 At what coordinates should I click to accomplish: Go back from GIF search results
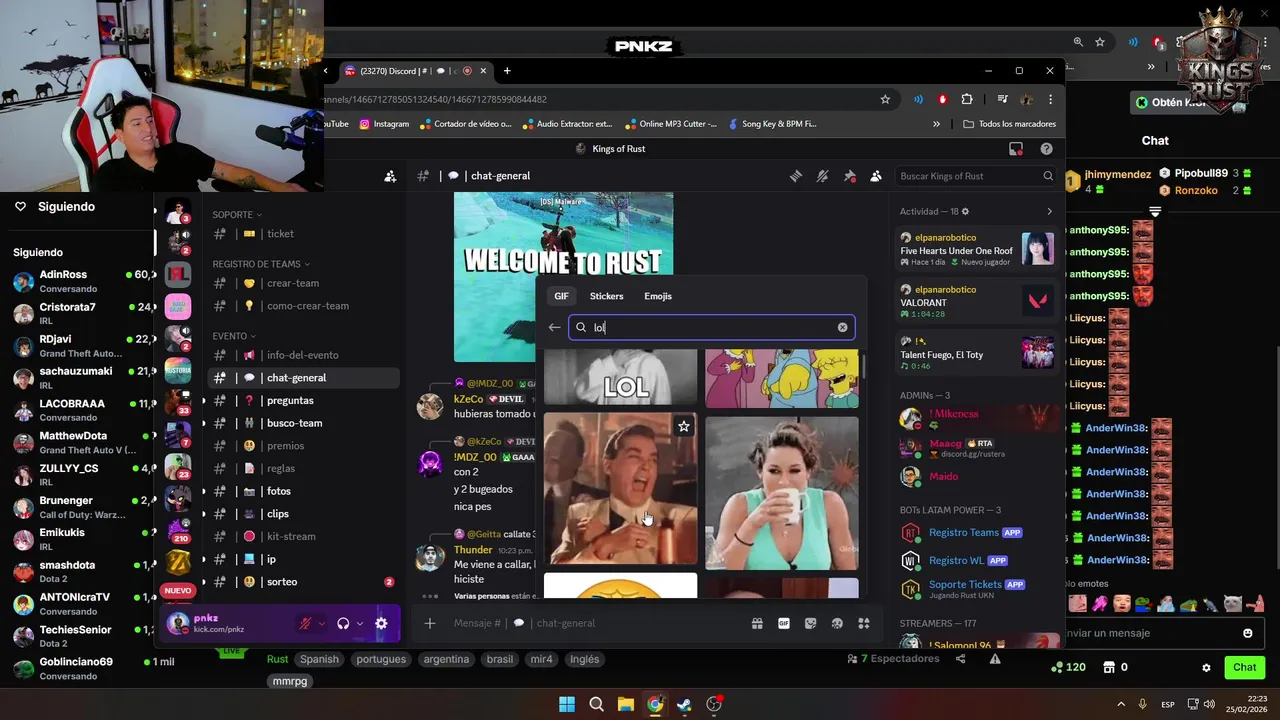click(554, 327)
